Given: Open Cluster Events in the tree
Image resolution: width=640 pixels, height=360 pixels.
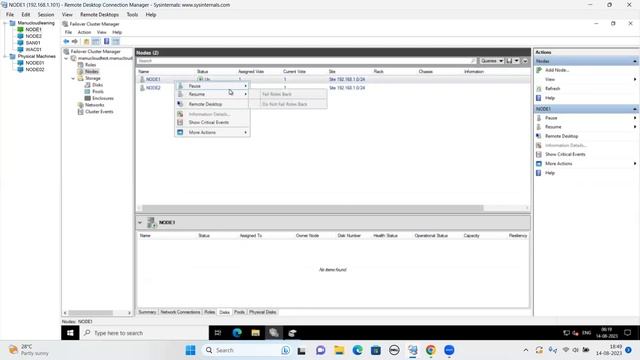Looking at the screenshot, I should 99,111.
